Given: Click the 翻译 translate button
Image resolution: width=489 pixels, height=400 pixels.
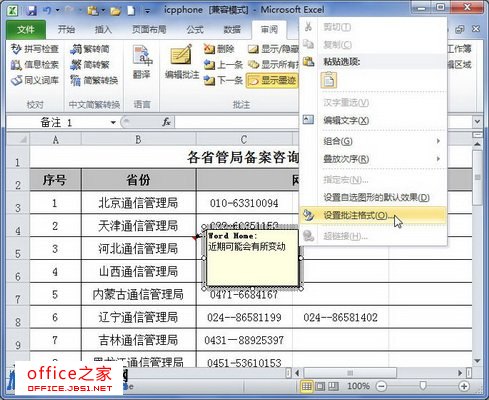Looking at the screenshot, I should pos(142,62).
